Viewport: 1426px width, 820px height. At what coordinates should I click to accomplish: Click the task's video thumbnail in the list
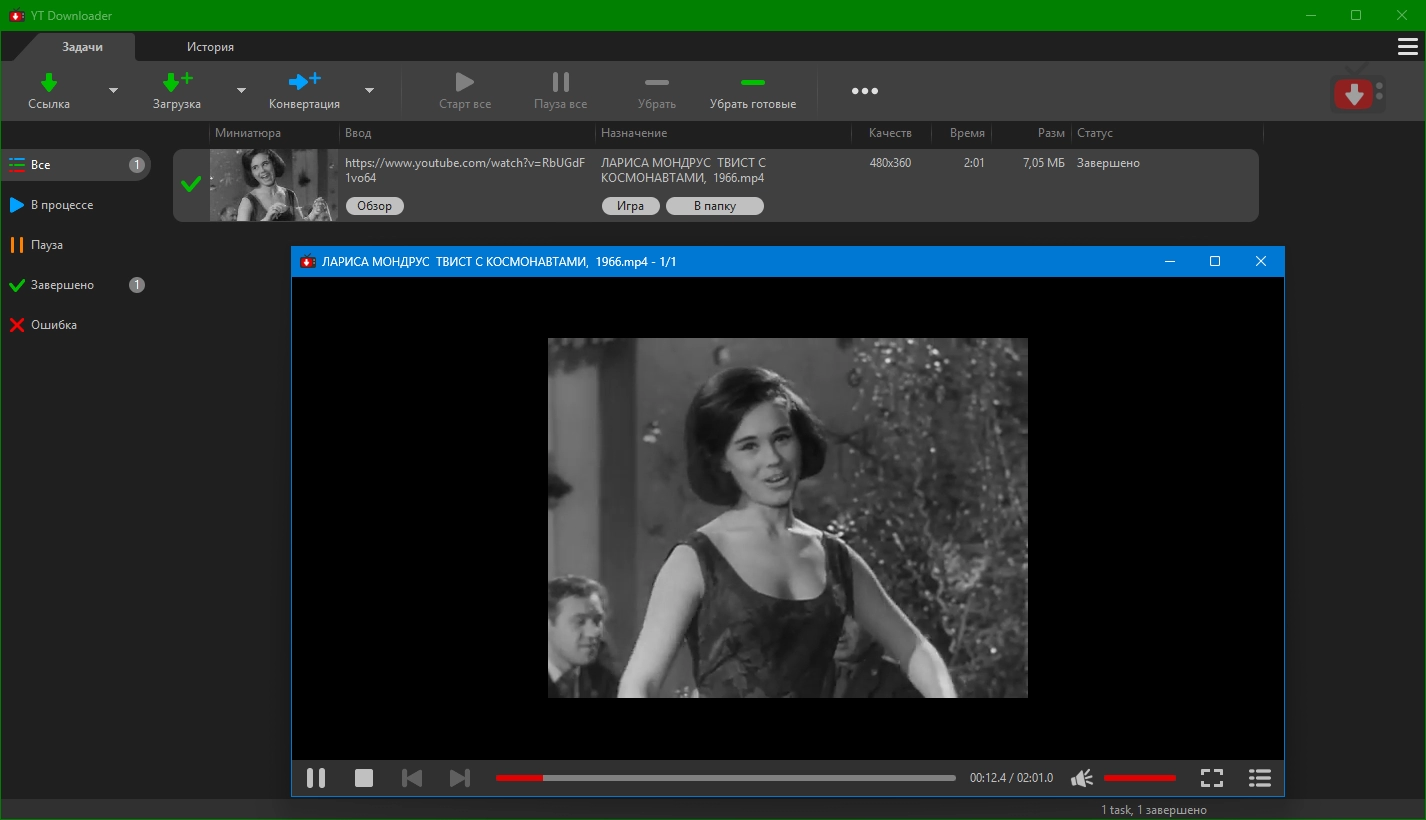click(274, 185)
